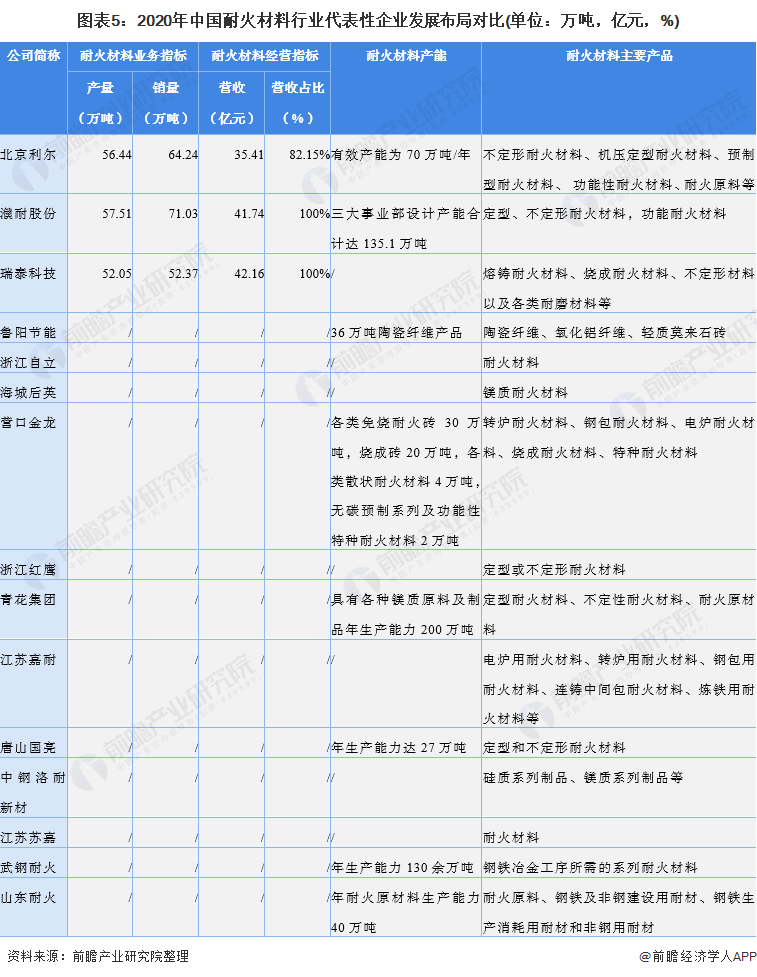Click the '销量（万吨）' sub-header
Image resolution: width=757 pixels, height=977 pixels.
[166, 103]
